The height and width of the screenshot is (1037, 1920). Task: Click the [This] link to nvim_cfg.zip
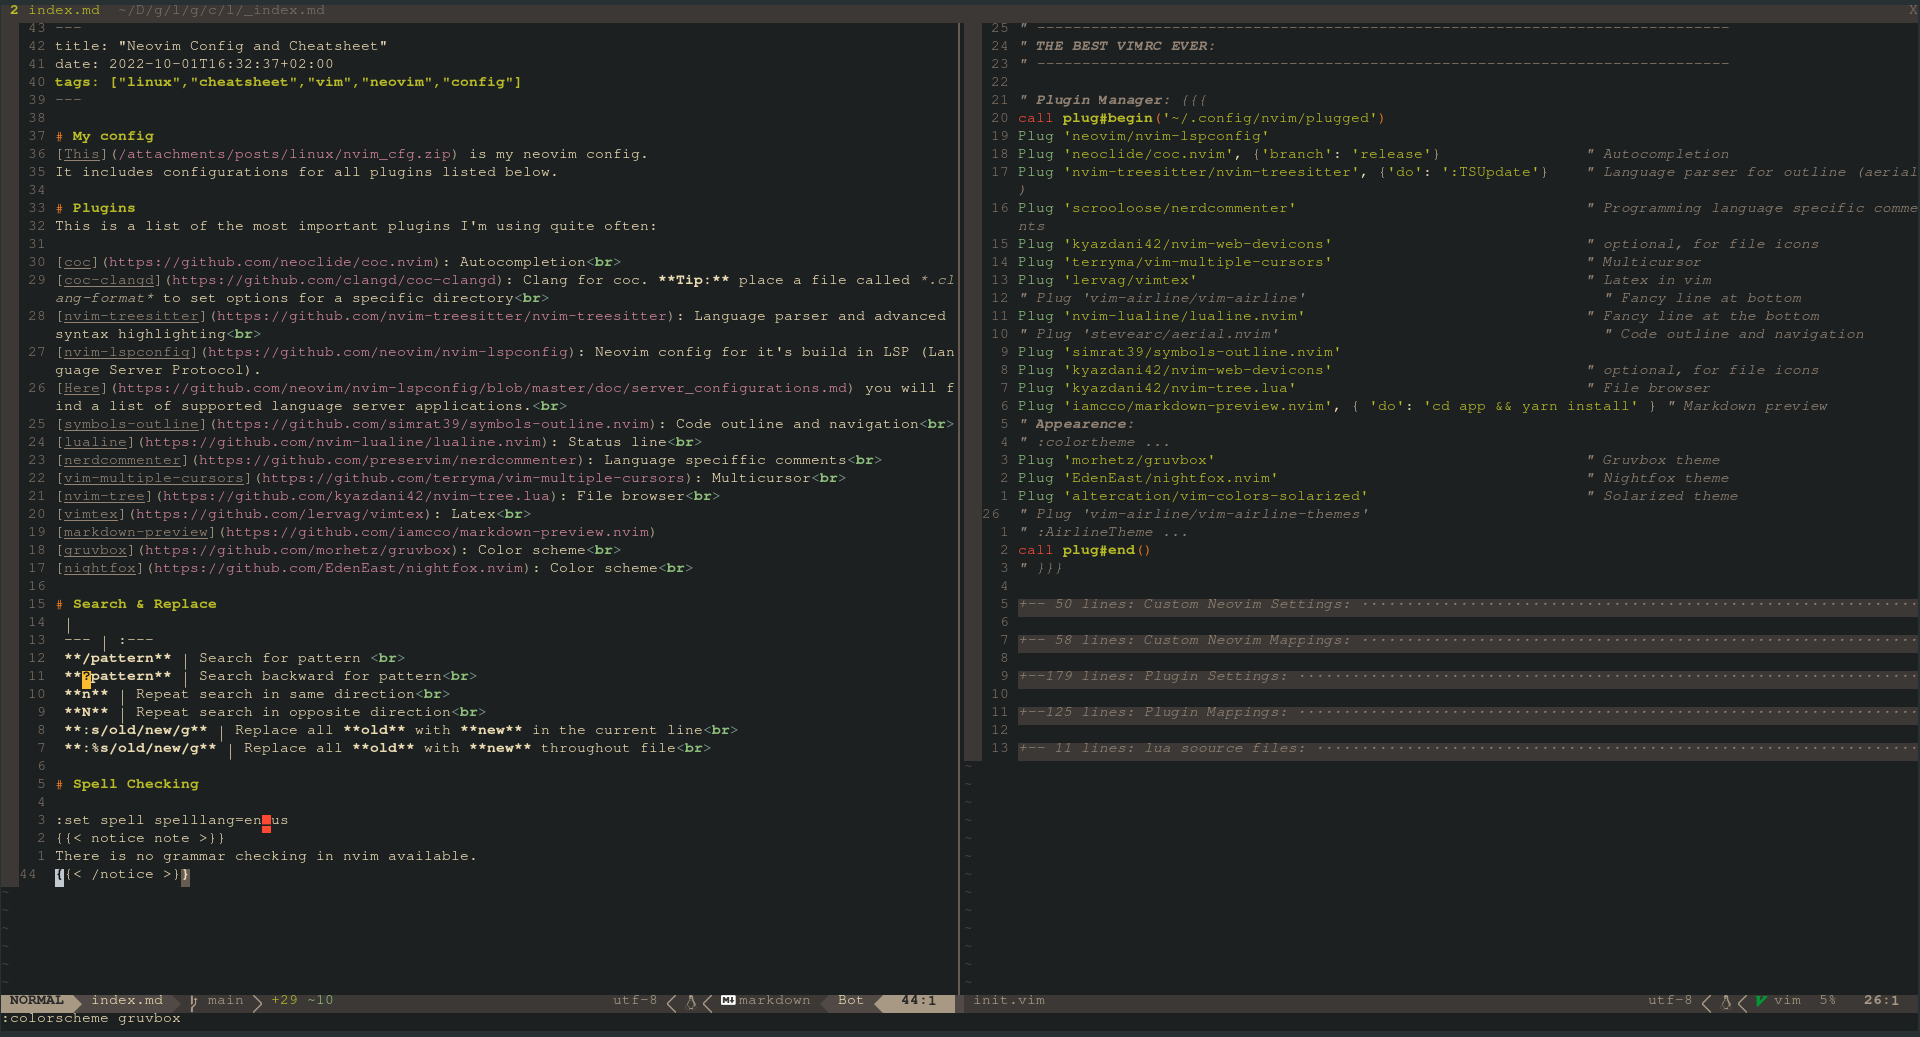pos(81,154)
